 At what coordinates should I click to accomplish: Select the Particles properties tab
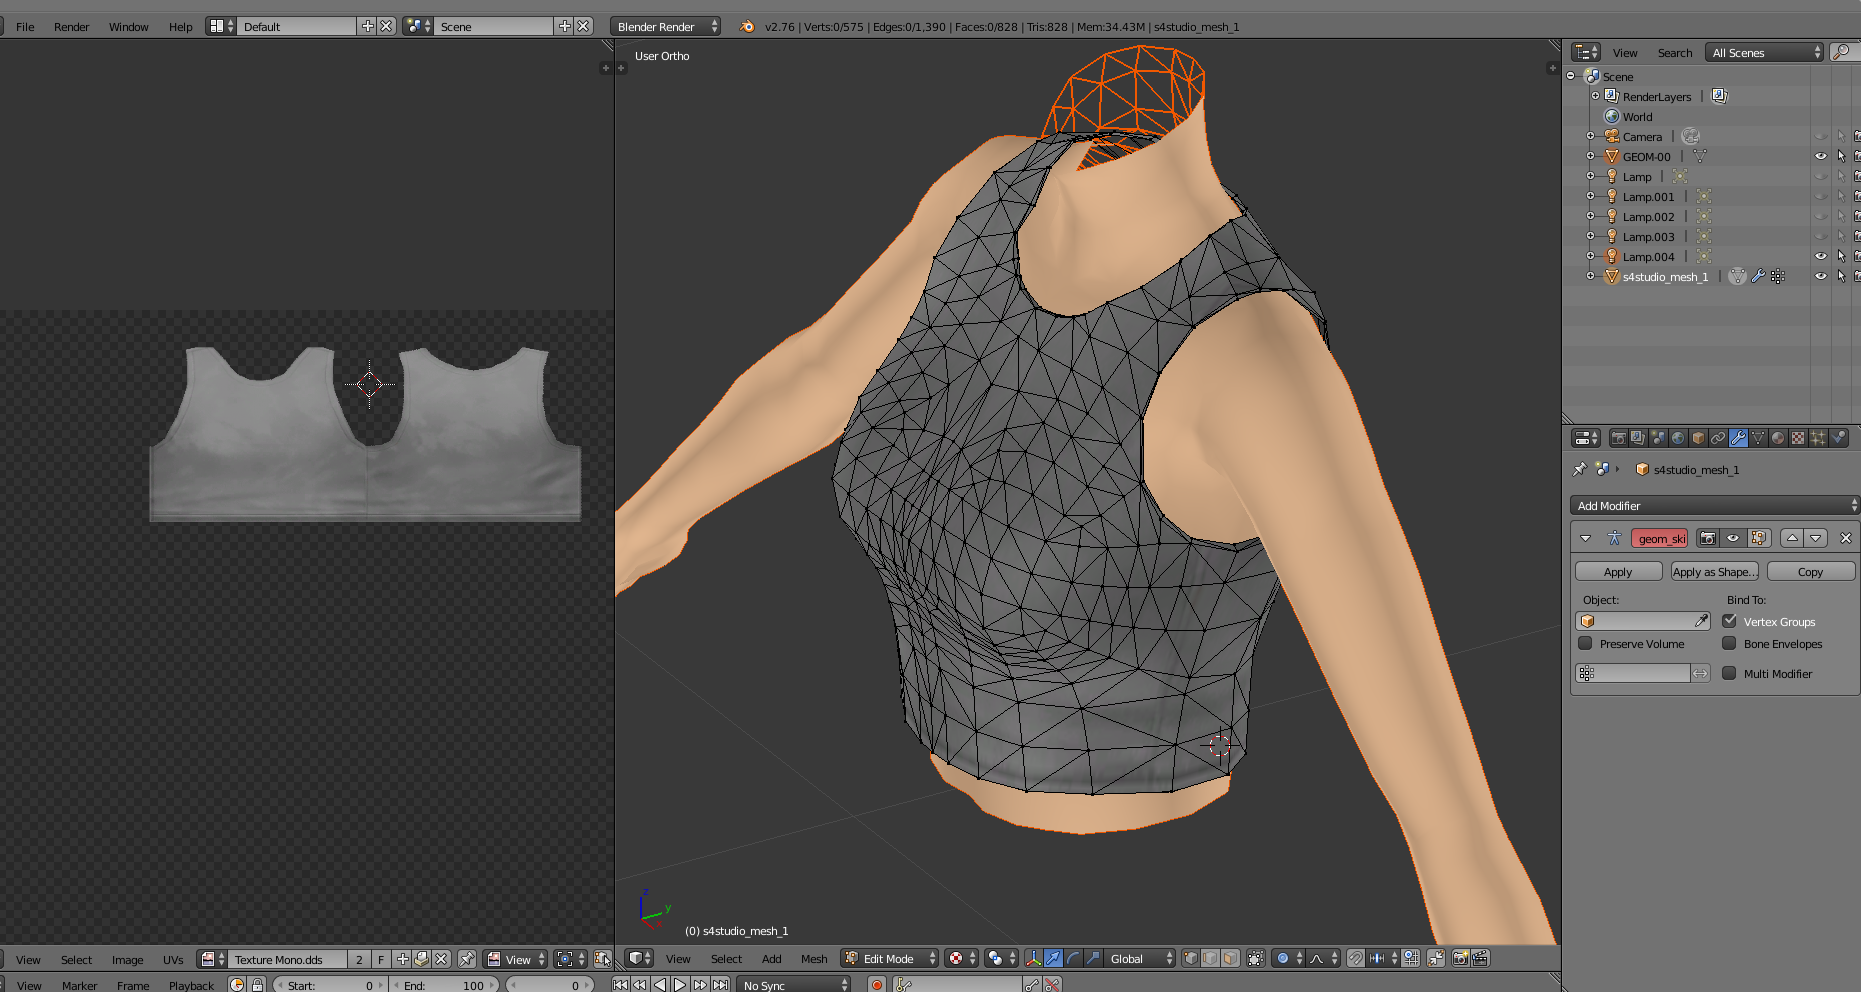tap(1816, 438)
